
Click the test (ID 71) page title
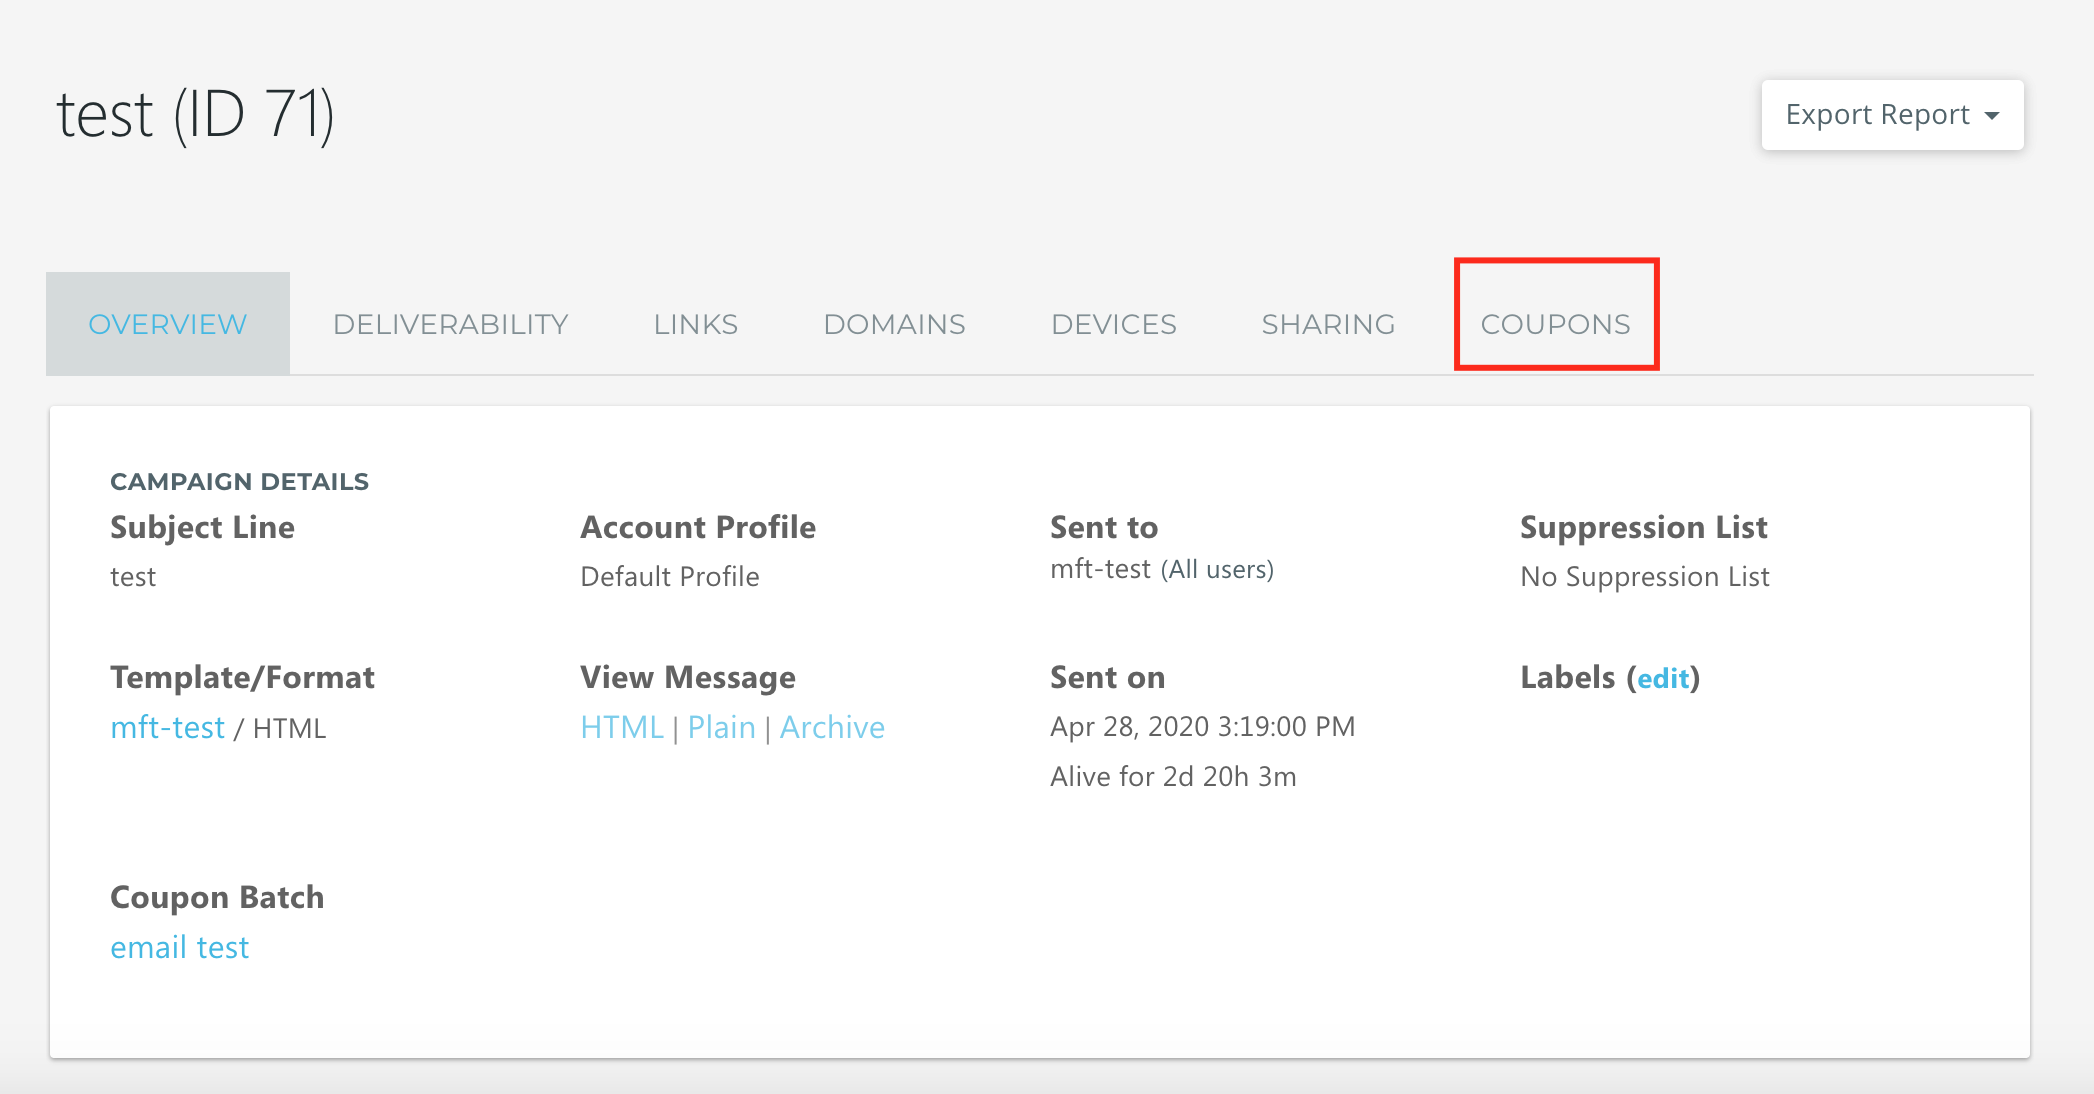(195, 115)
